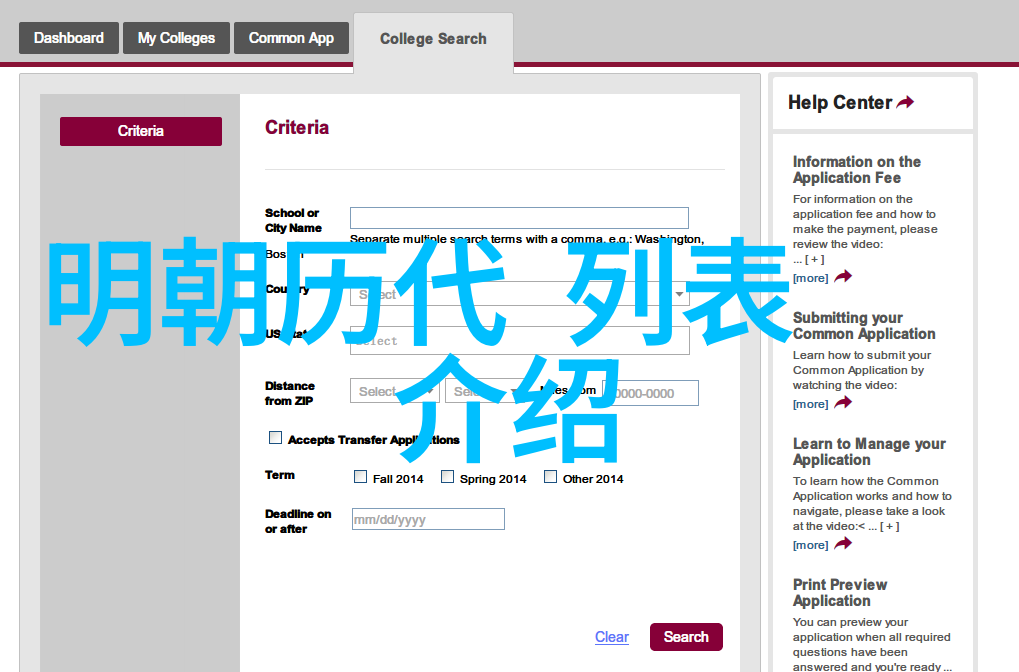Click the Submitting your Common Application heading
This screenshot has width=1019, height=672.
pyautogui.click(x=864, y=326)
